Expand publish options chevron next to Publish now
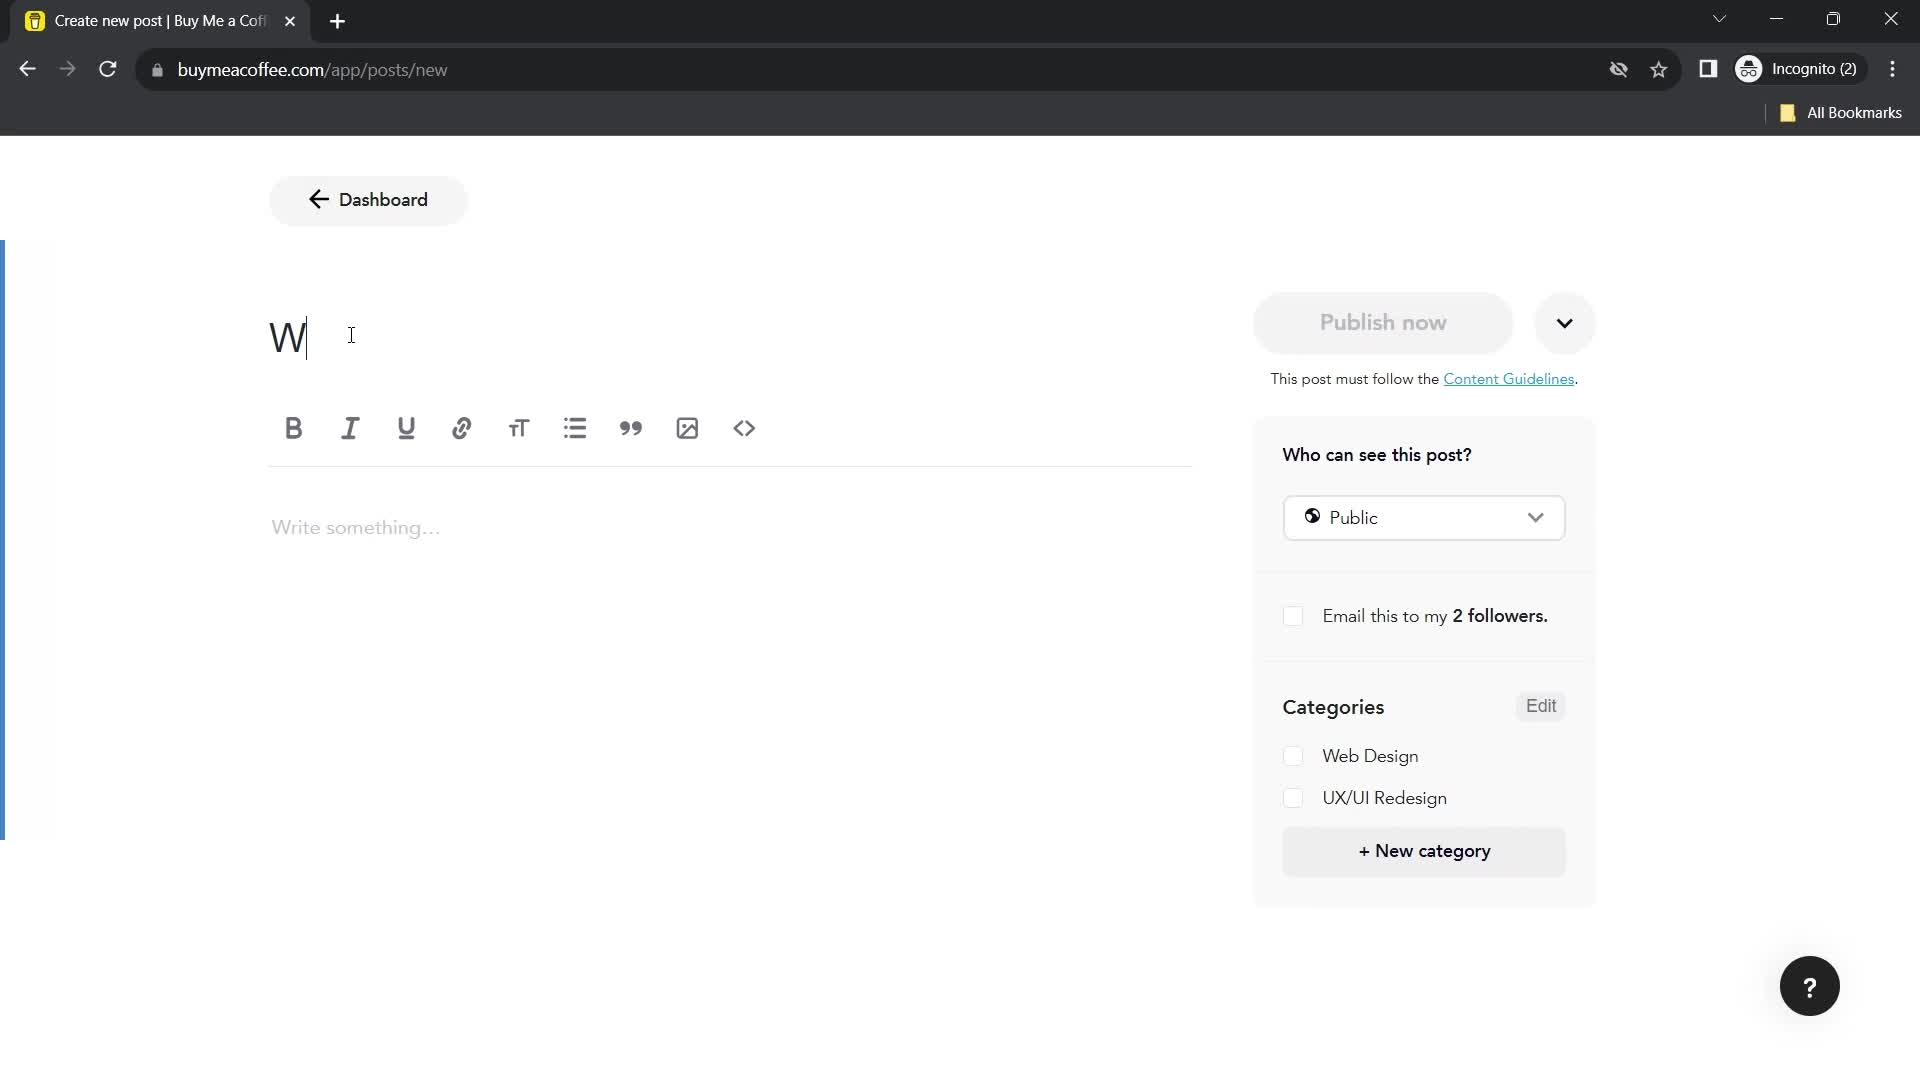This screenshot has width=1920, height=1080. [x=1565, y=323]
